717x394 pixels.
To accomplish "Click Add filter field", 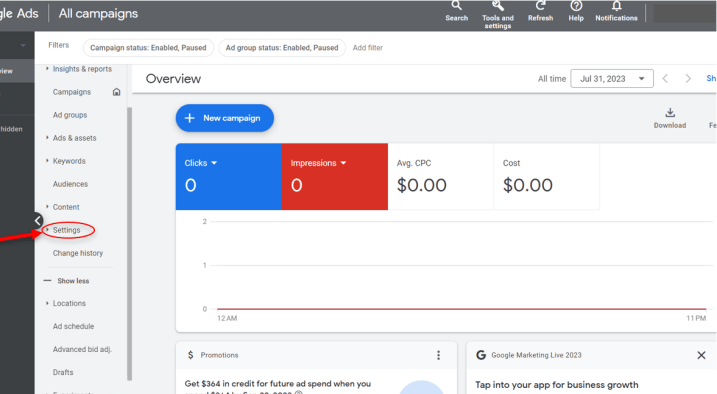I will [x=368, y=48].
